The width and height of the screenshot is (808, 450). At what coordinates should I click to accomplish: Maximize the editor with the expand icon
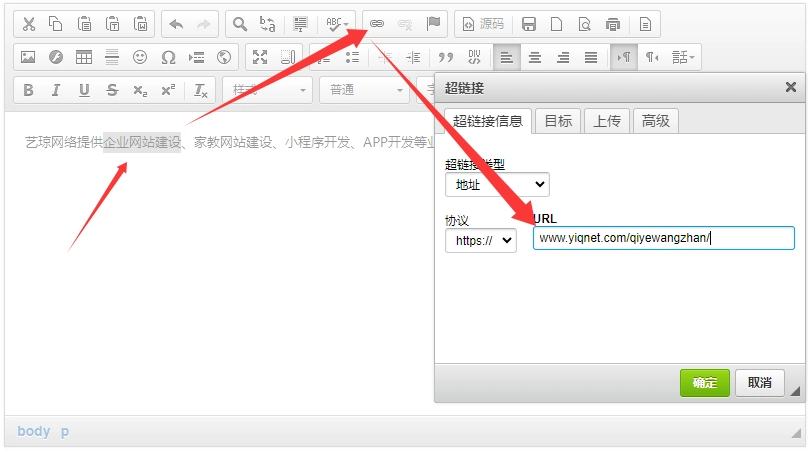tap(260, 57)
